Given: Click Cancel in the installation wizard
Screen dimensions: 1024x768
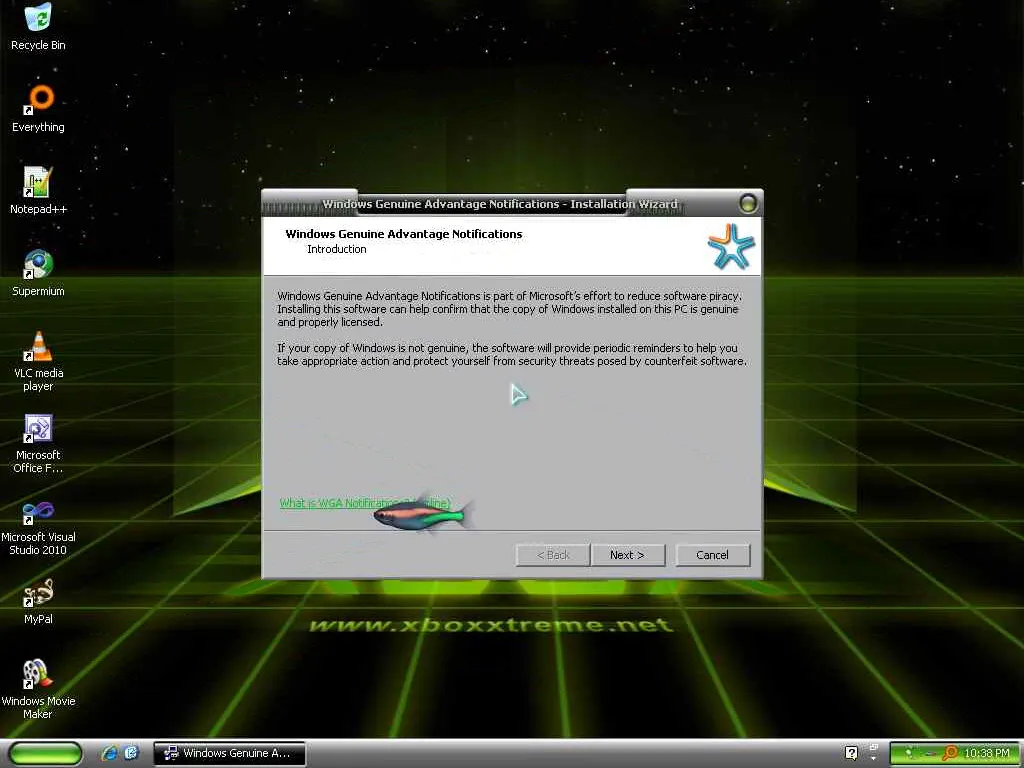Looking at the screenshot, I should (x=712, y=555).
